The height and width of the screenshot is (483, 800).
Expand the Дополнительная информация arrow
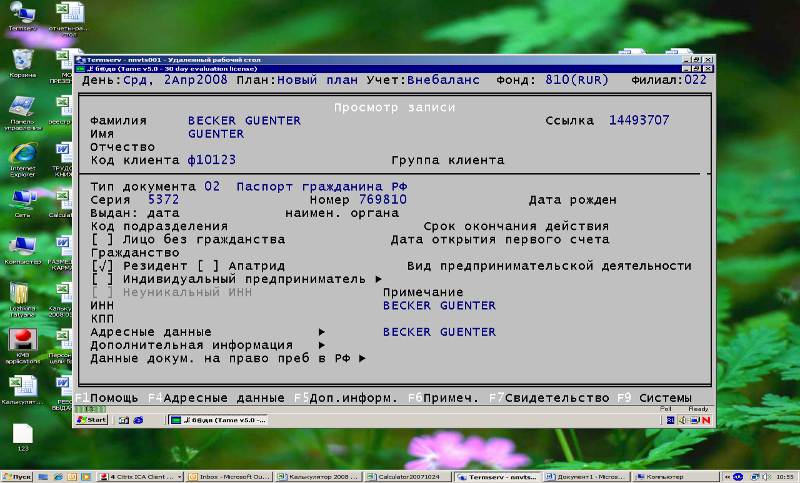coord(321,346)
